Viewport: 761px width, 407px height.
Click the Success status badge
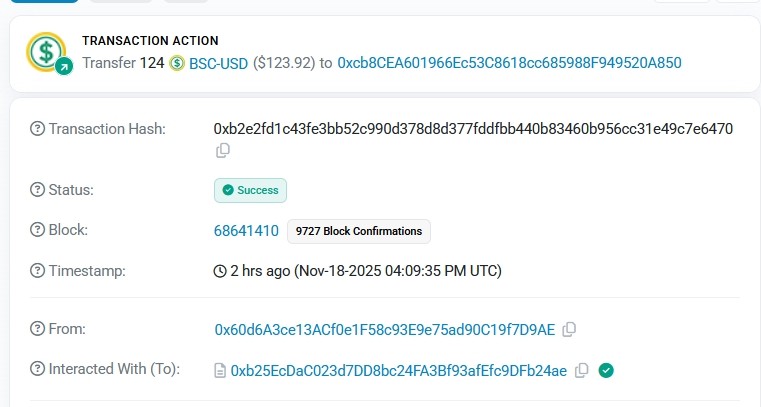click(x=250, y=190)
